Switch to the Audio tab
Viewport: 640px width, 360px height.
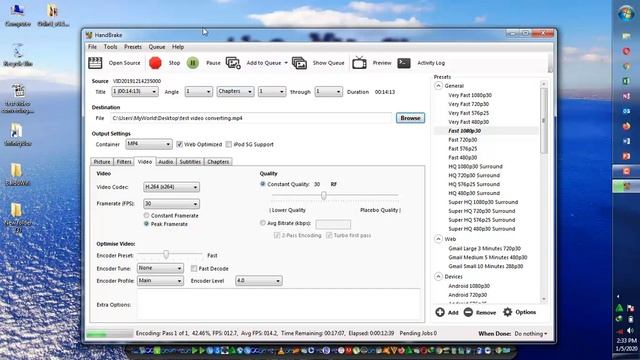165,162
